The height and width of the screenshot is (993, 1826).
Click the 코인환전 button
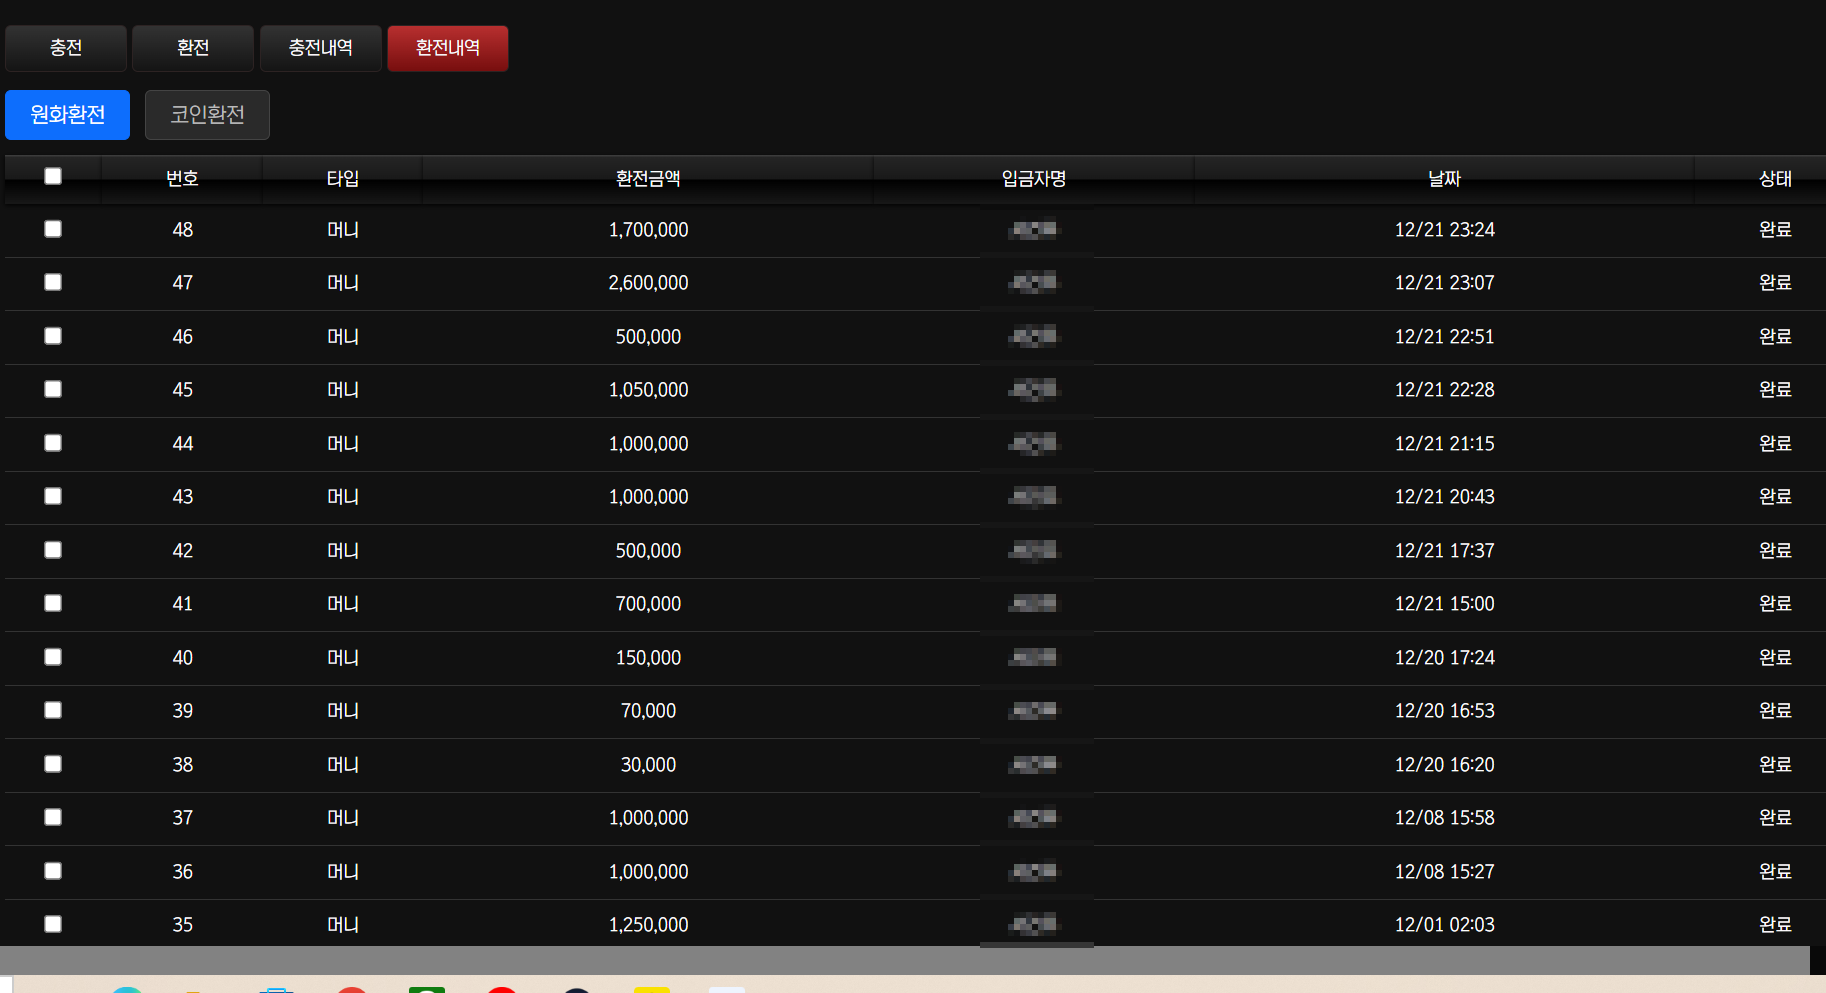tap(207, 115)
